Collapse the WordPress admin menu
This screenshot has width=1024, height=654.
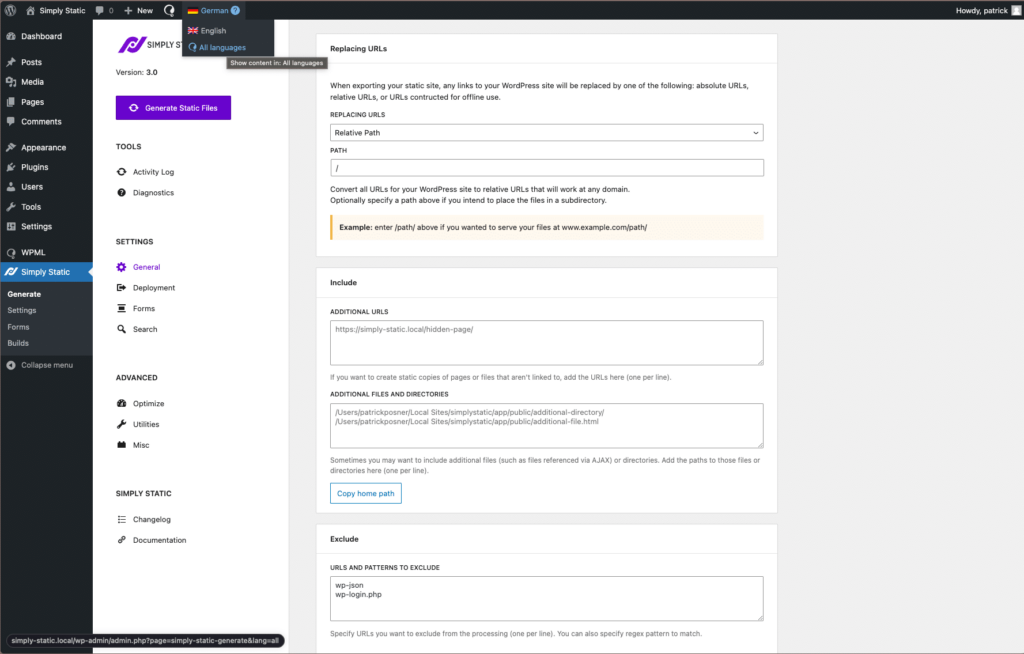(40, 365)
